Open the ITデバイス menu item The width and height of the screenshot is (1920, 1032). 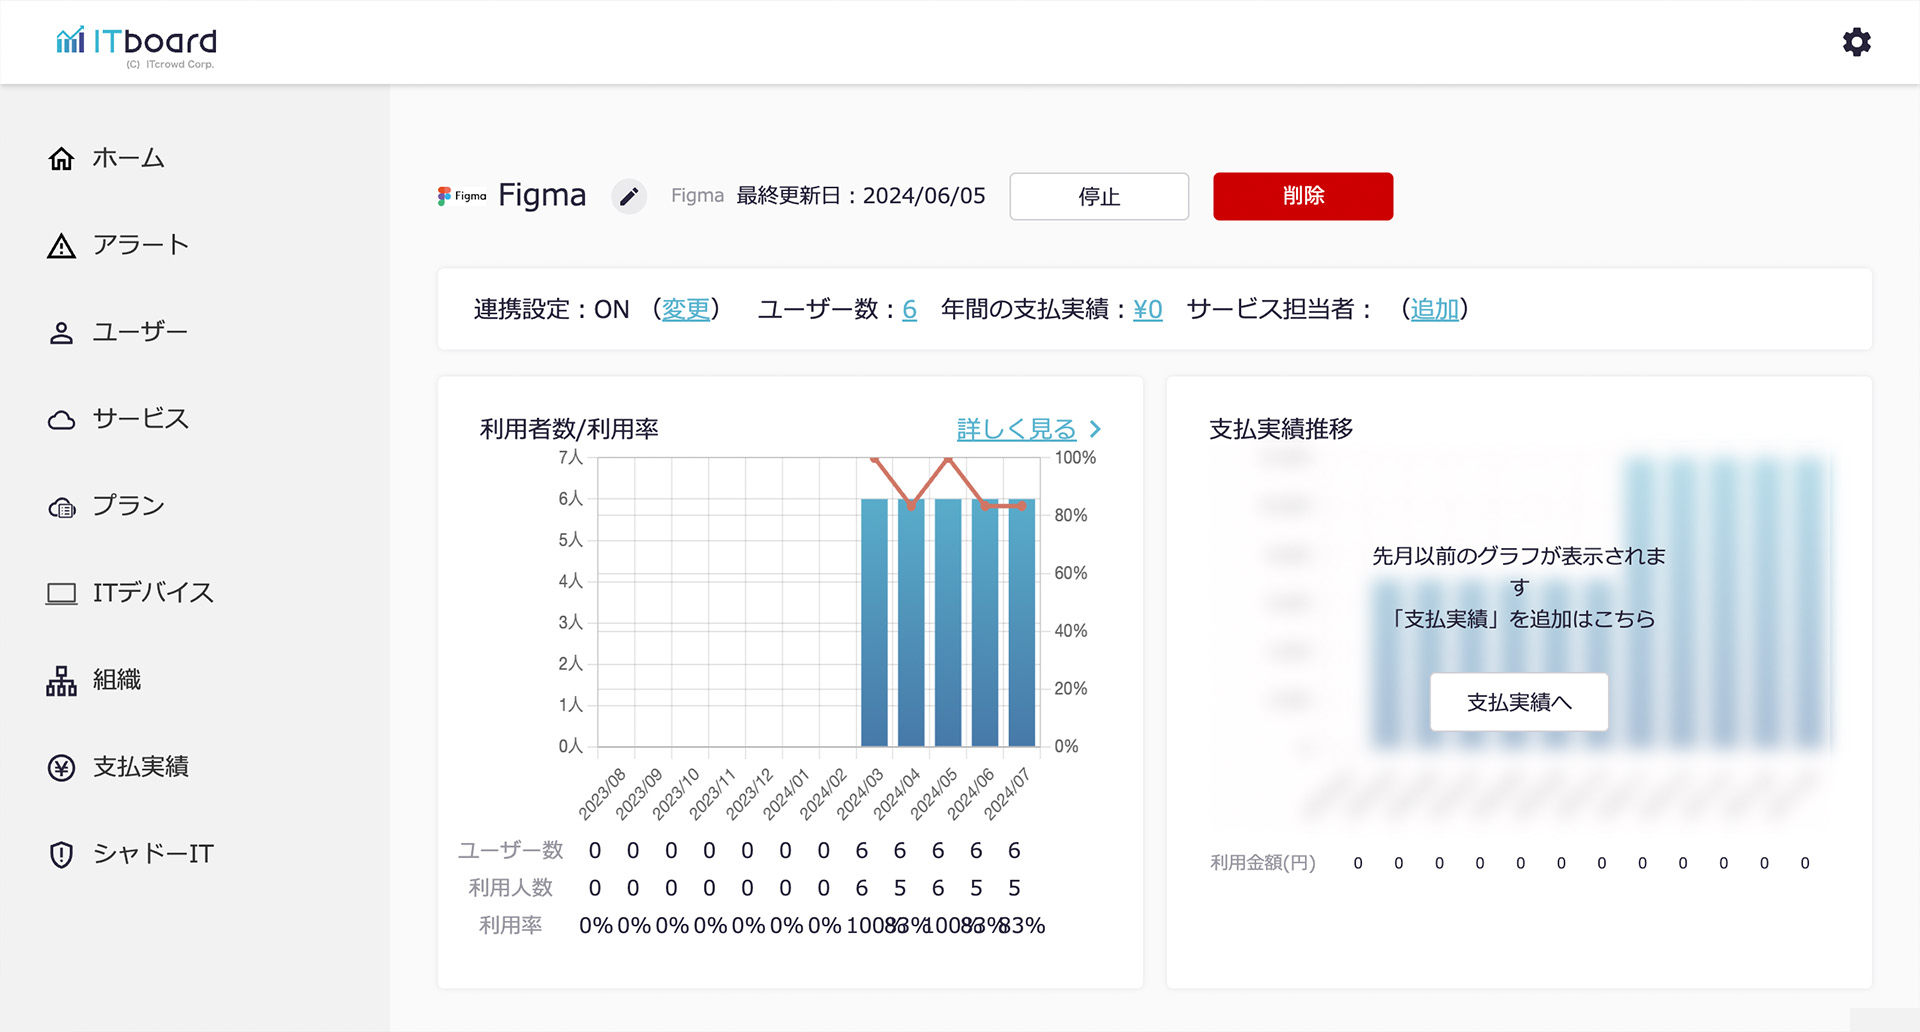[x=152, y=593]
